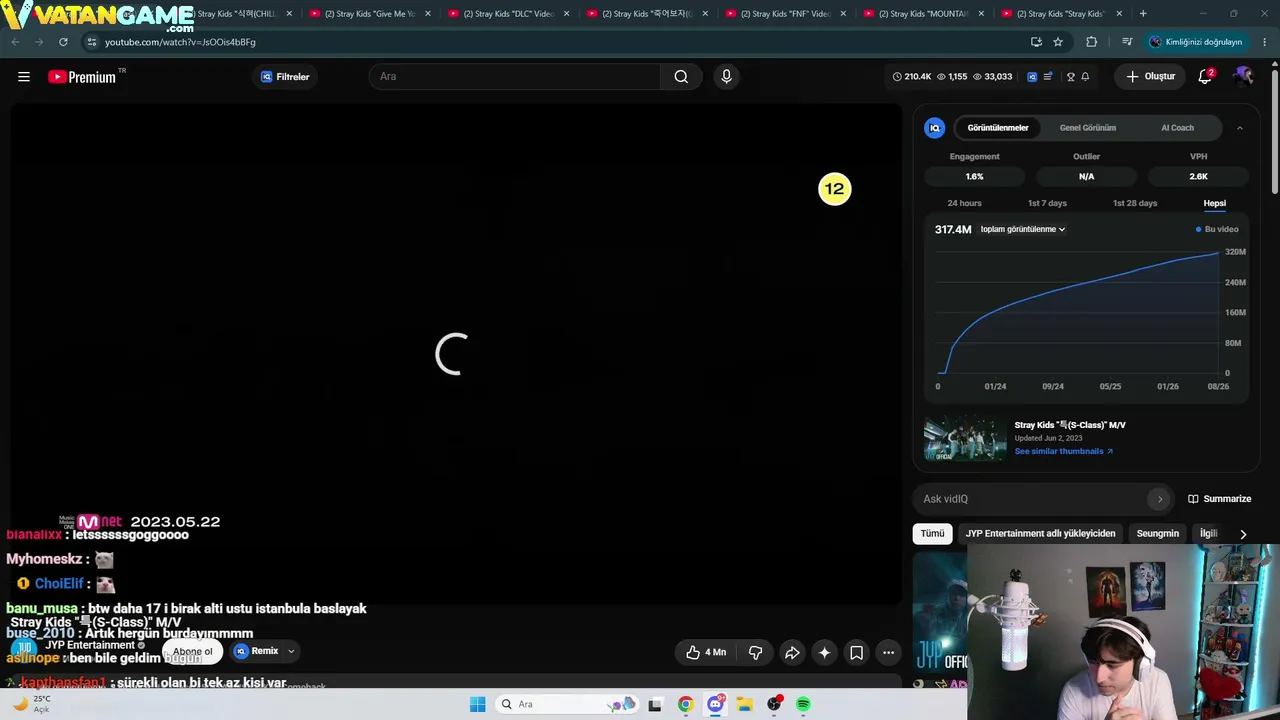This screenshot has height=720, width=1280.
Task: Select the Hepsi time range
Action: click(x=1214, y=203)
